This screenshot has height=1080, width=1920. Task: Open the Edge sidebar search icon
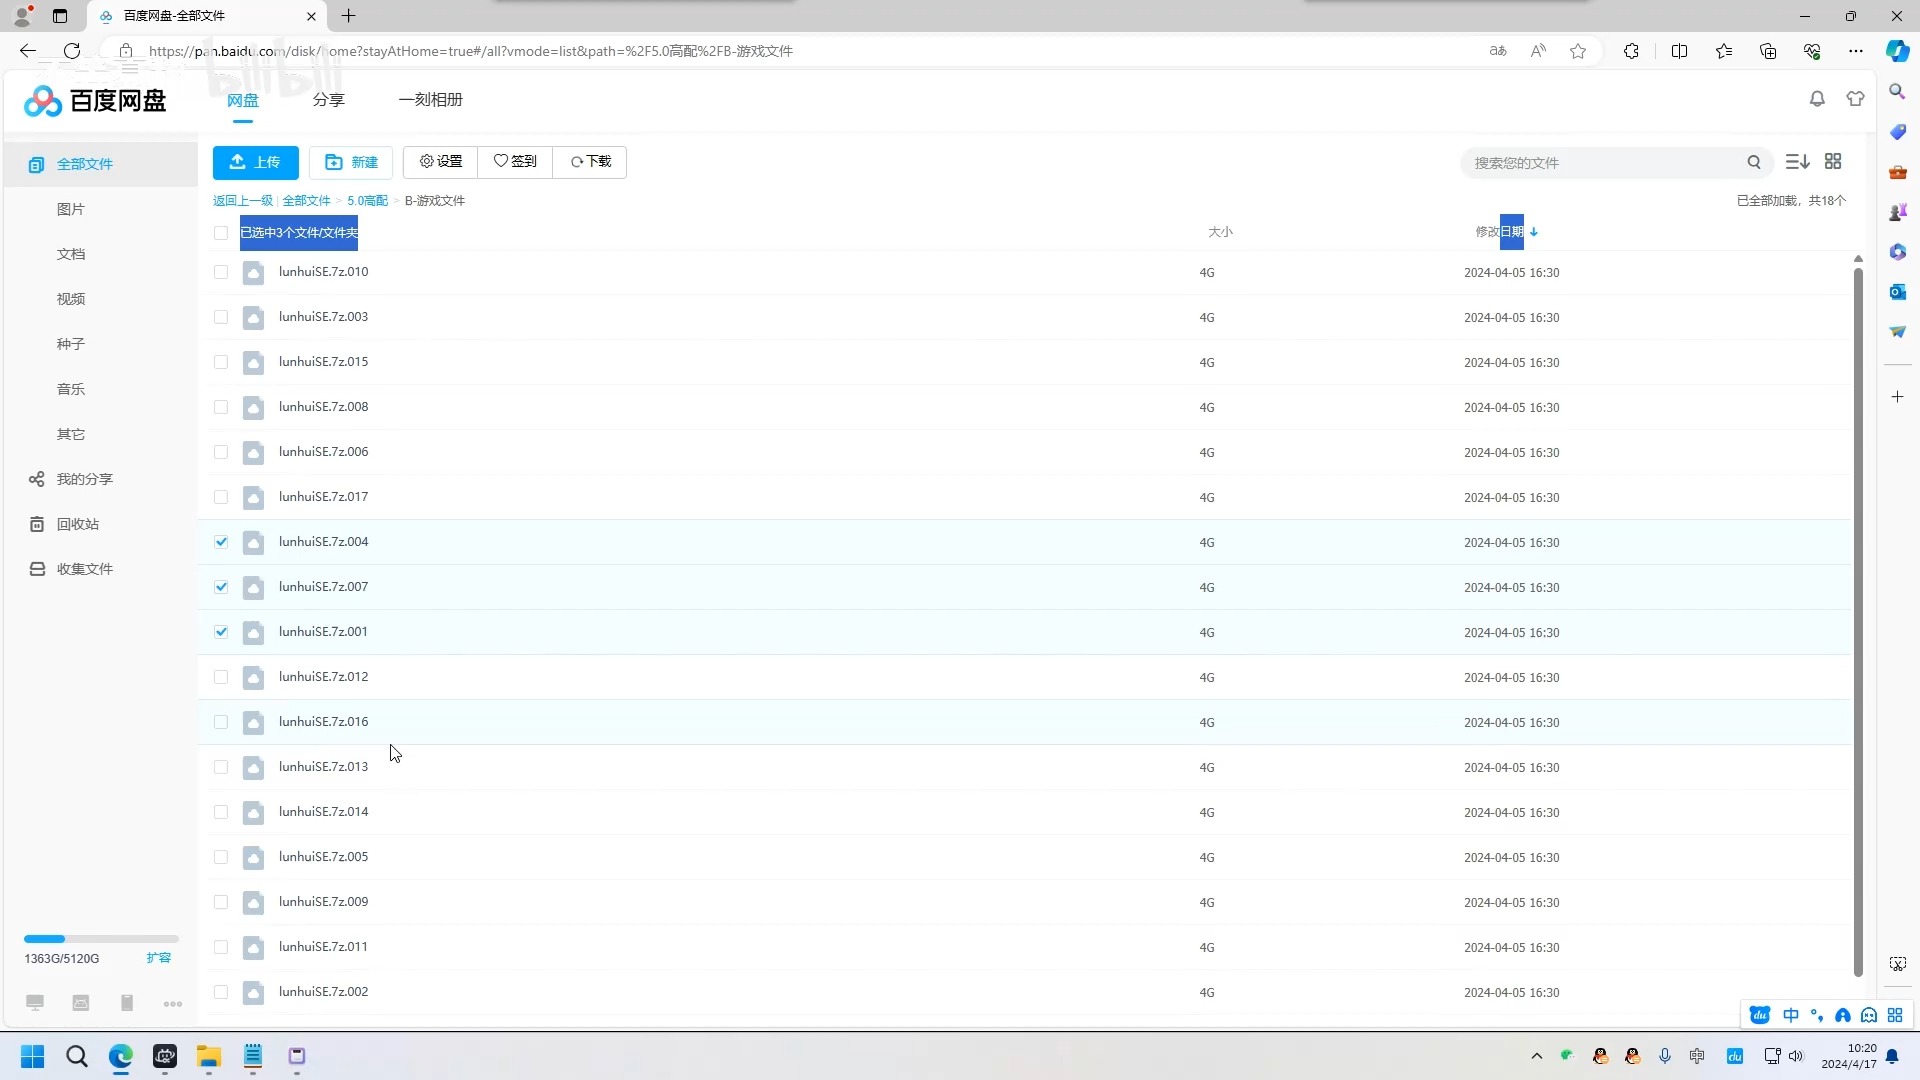[1897, 92]
